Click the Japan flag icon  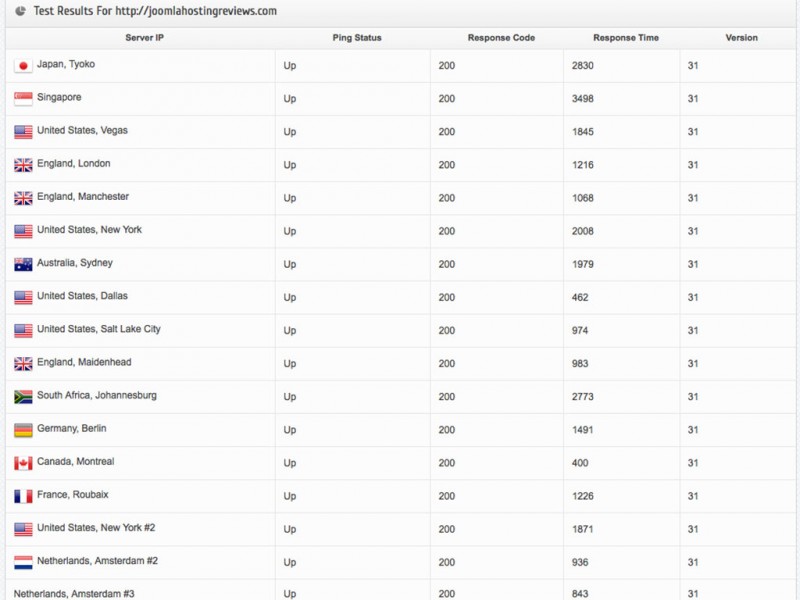click(x=23, y=66)
